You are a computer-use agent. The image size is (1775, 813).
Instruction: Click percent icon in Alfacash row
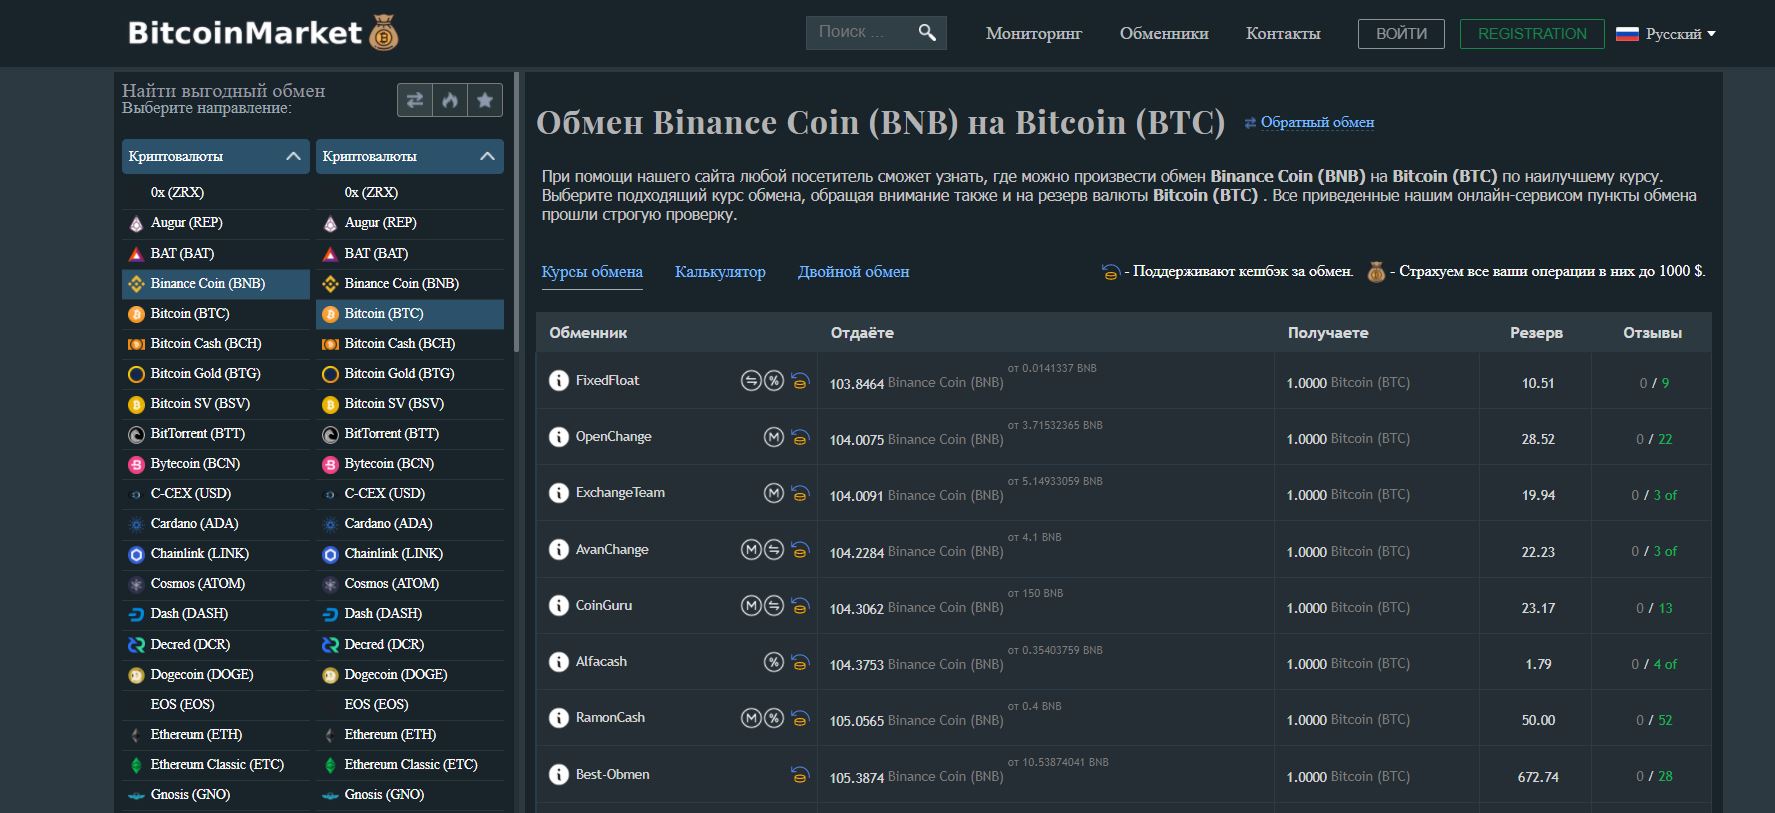click(x=774, y=662)
